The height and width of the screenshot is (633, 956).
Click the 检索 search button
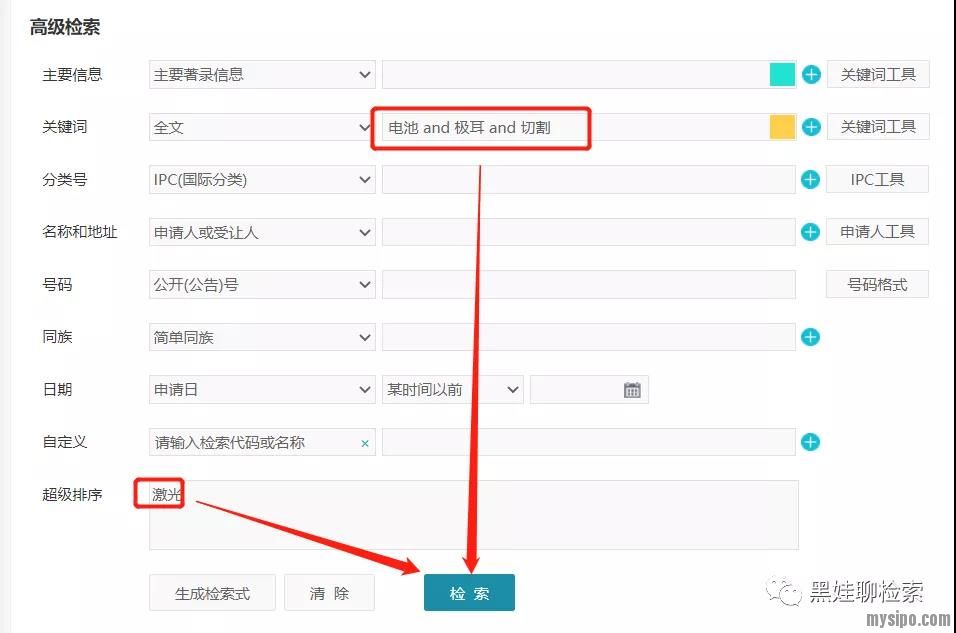click(x=469, y=593)
